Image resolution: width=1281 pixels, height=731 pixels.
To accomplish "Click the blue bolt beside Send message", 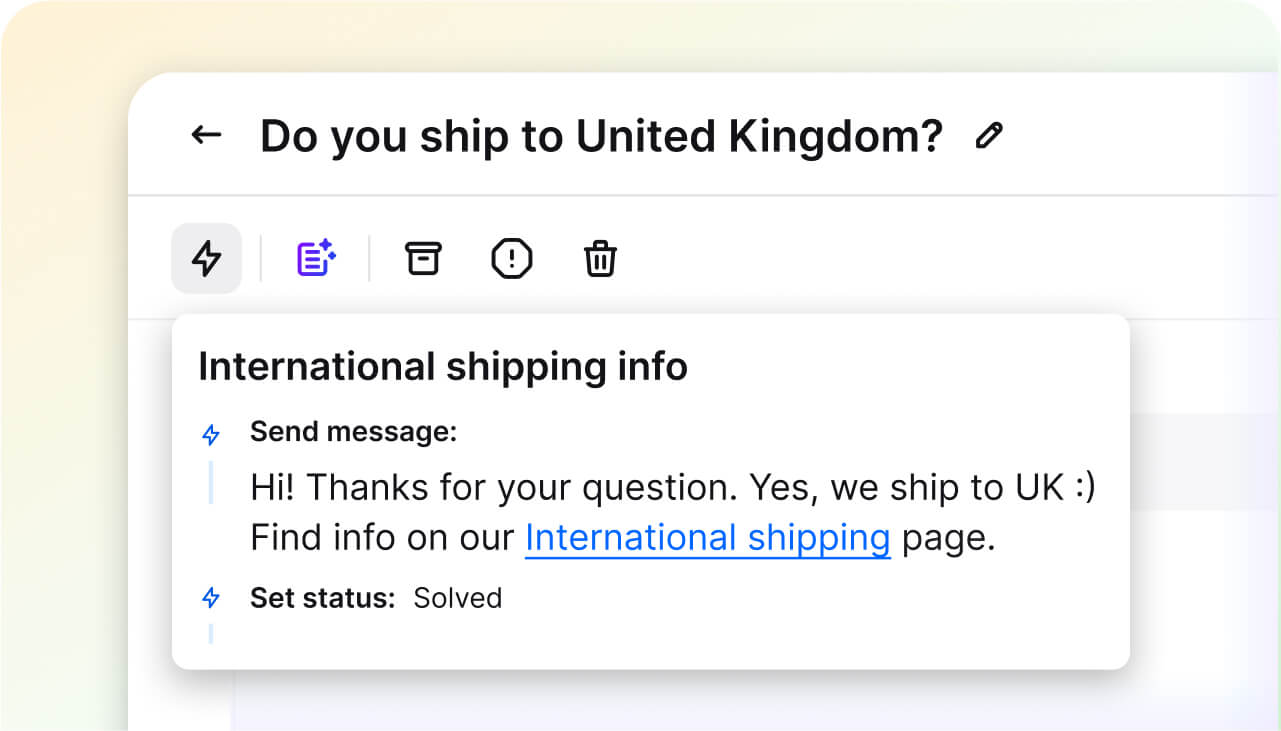I will (211, 434).
